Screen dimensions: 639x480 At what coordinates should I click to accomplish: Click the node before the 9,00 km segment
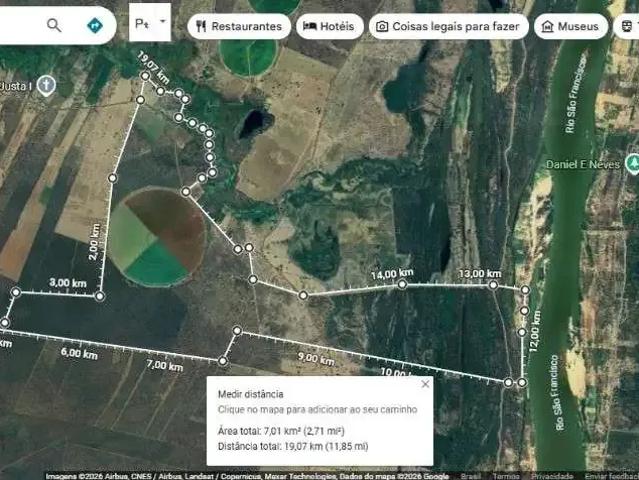point(237,330)
